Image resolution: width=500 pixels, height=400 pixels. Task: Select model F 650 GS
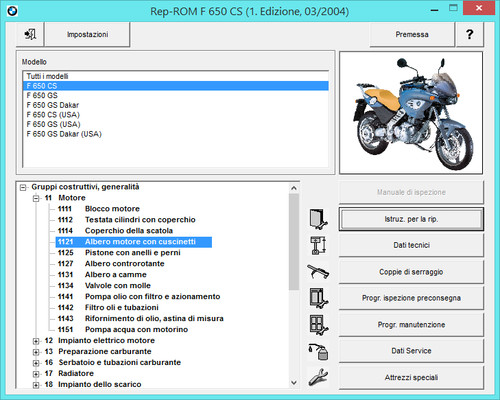(x=176, y=96)
